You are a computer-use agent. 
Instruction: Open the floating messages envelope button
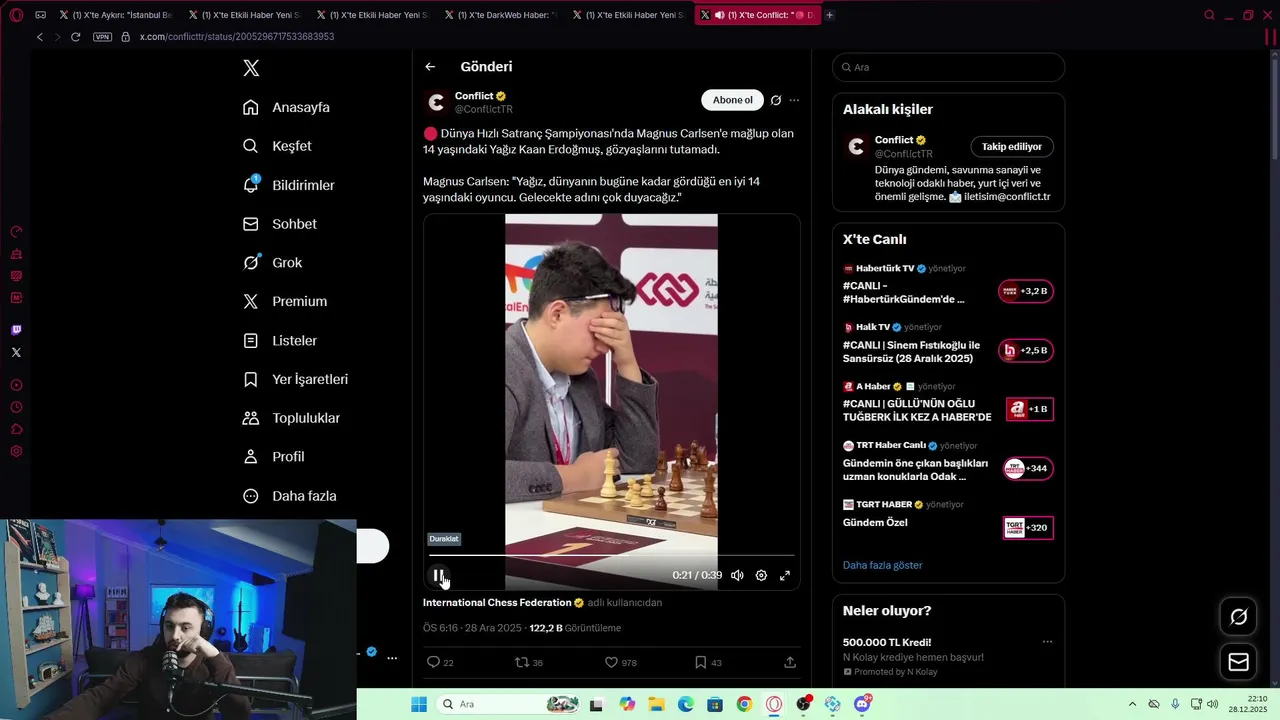click(x=1238, y=662)
